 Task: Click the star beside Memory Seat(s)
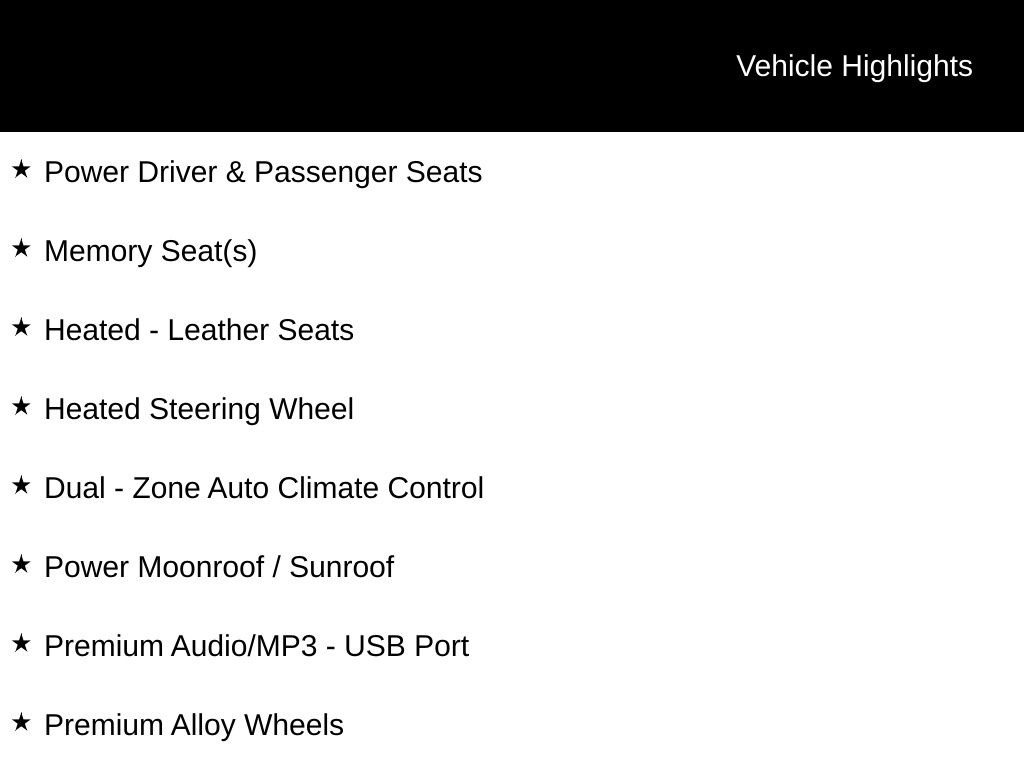pyautogui.click(x=21, y=249)
